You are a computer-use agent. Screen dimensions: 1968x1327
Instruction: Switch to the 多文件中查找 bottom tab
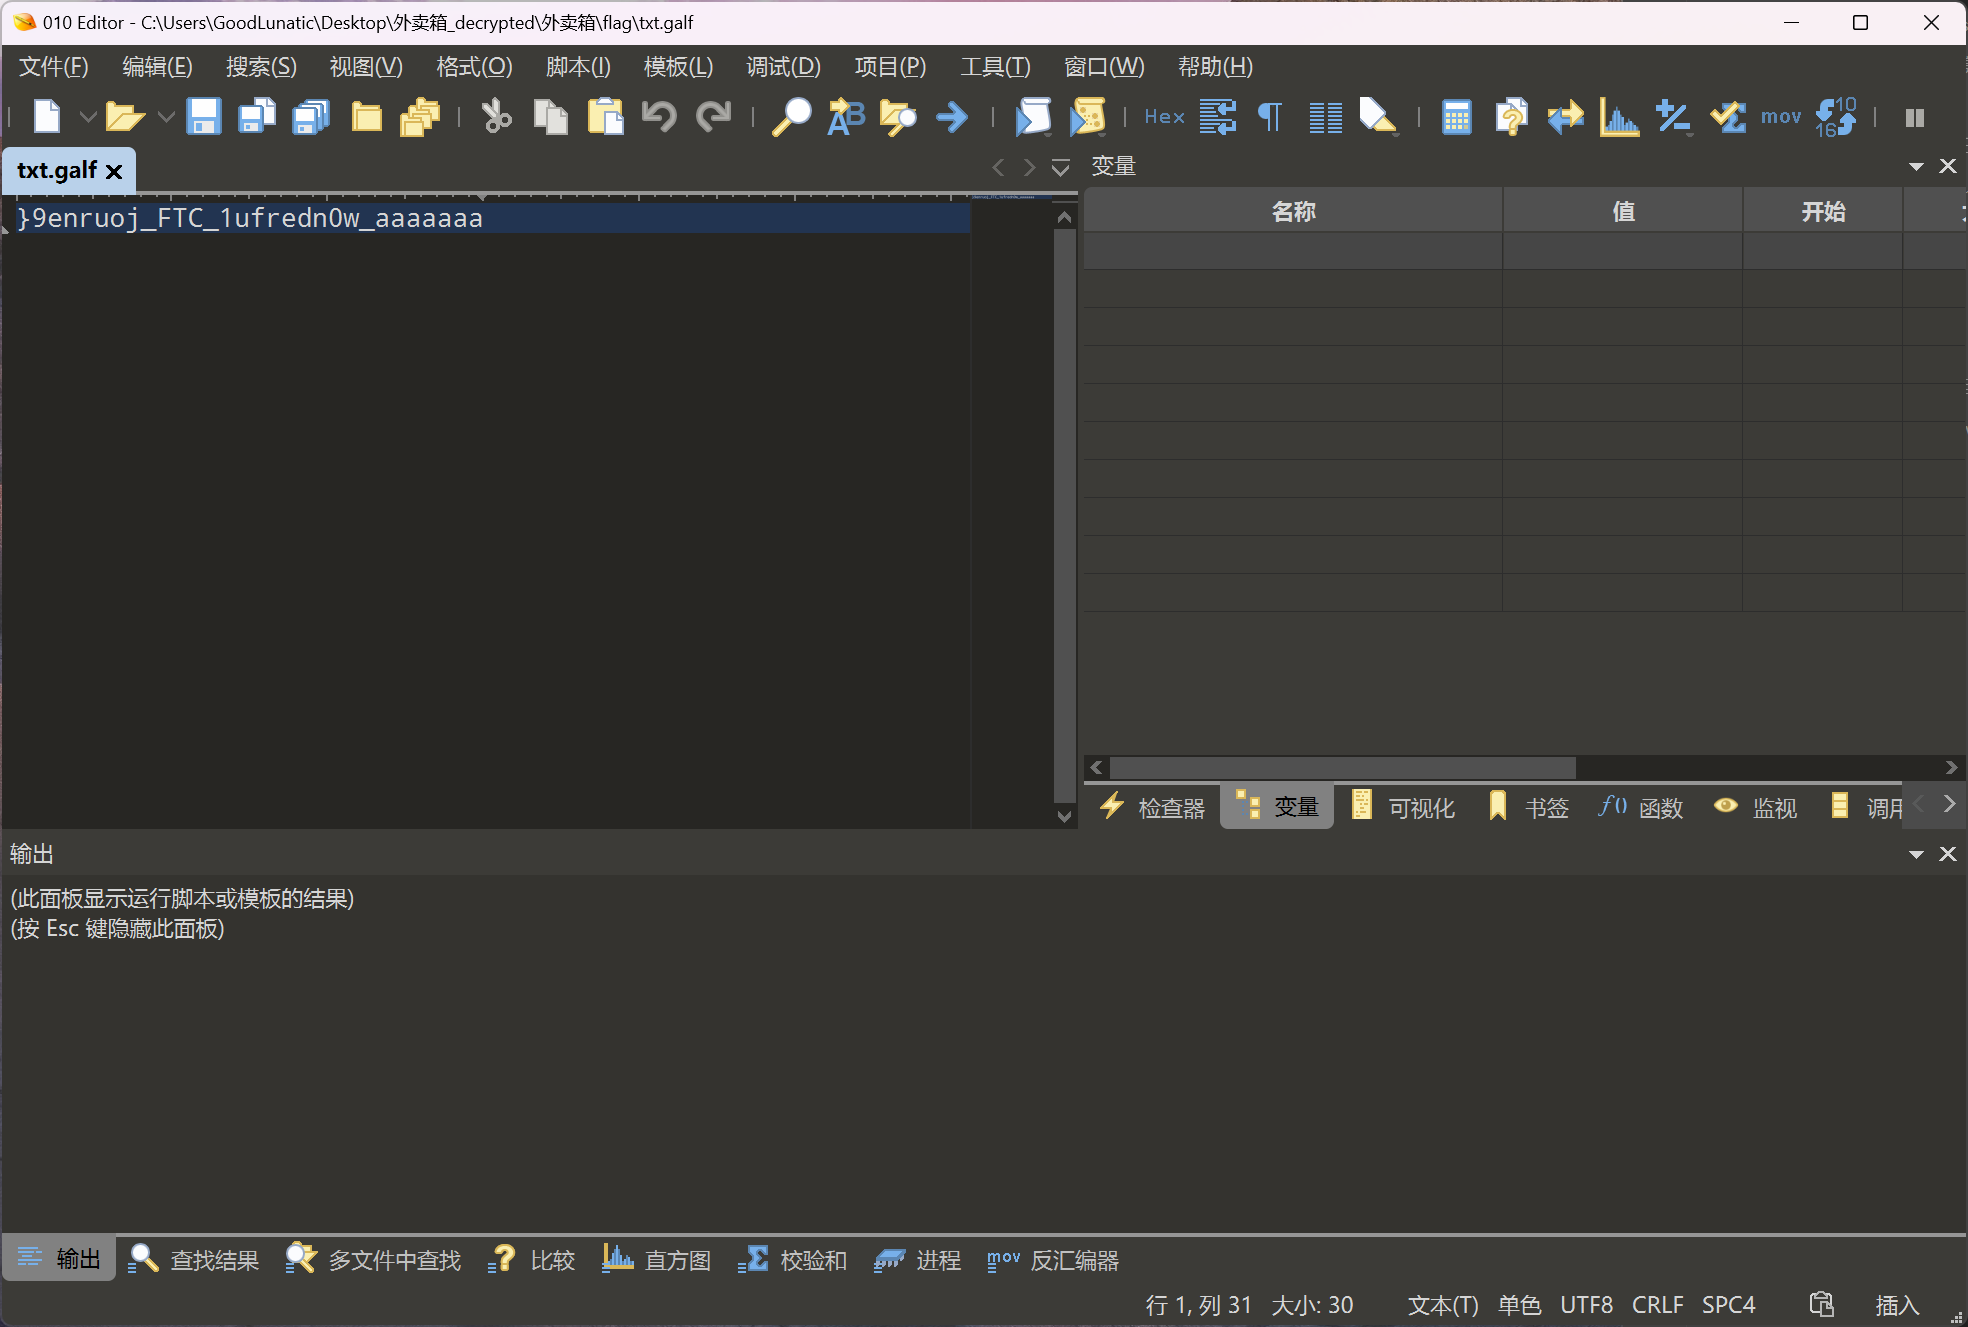coord(373,1260)
